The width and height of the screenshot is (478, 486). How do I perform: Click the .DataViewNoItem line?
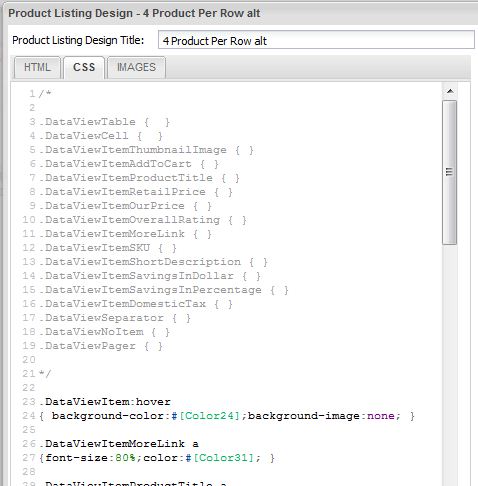click(x=104, y=332)
